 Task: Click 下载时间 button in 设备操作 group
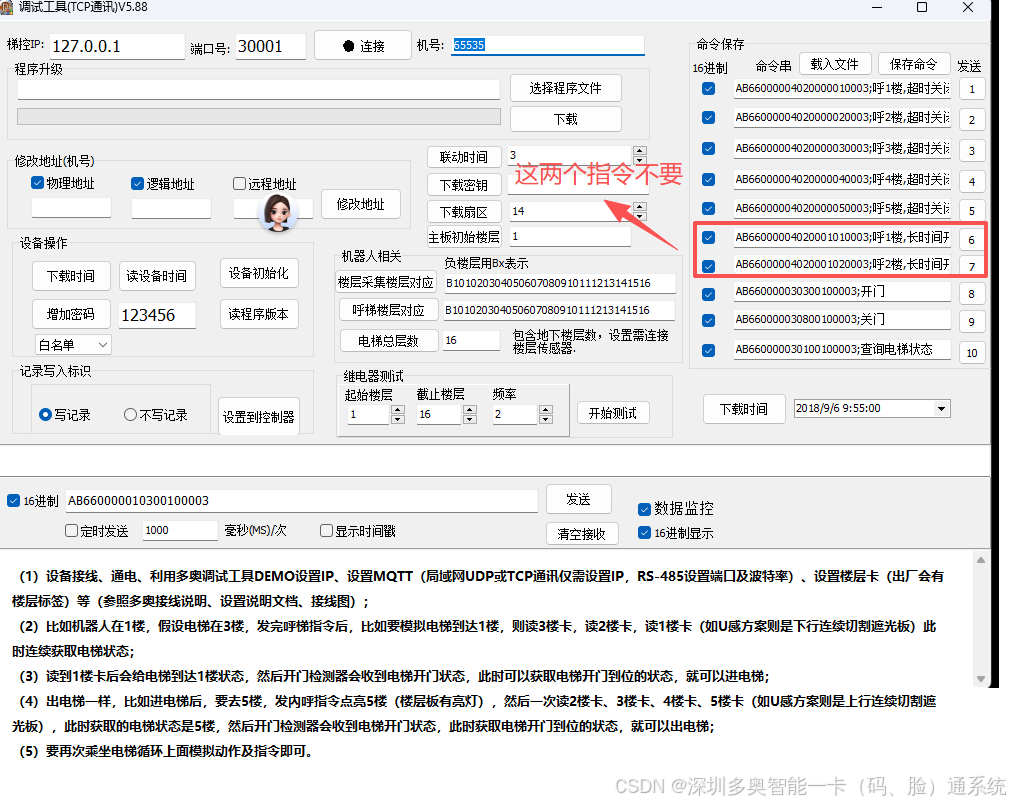(x=71, y=276)
